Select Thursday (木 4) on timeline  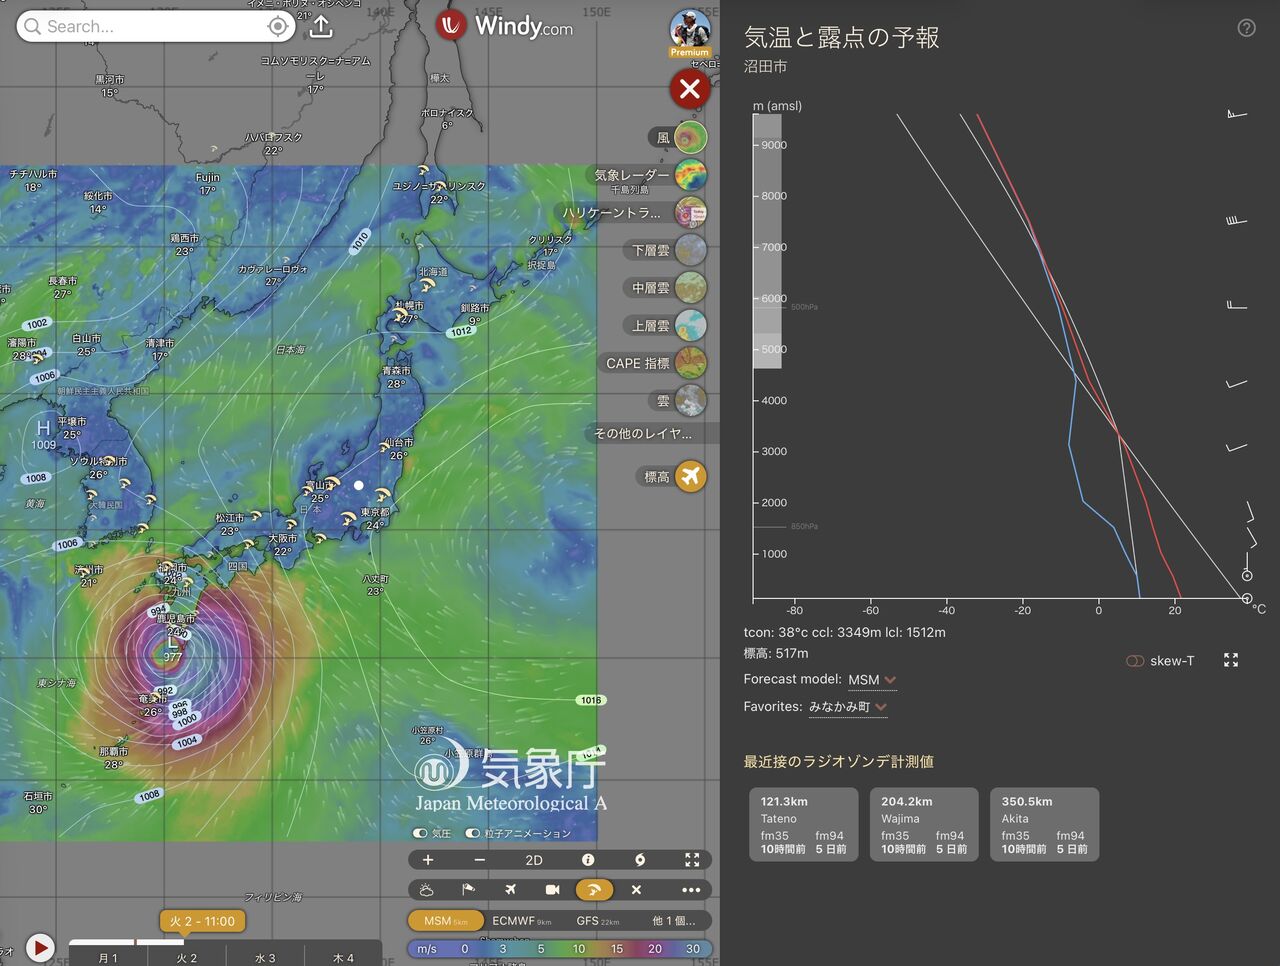click(343, 957)
